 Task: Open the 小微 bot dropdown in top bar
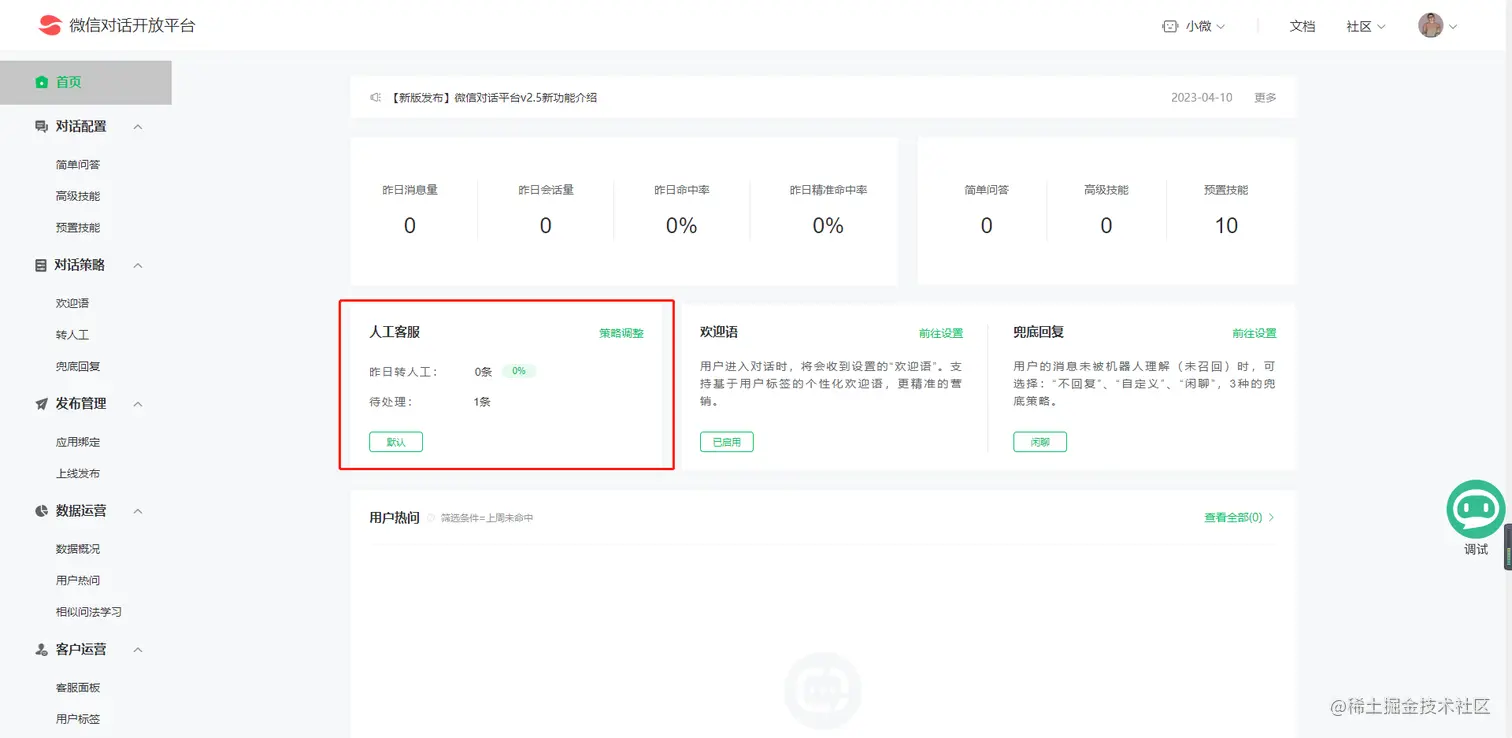tap(1197, 25)
